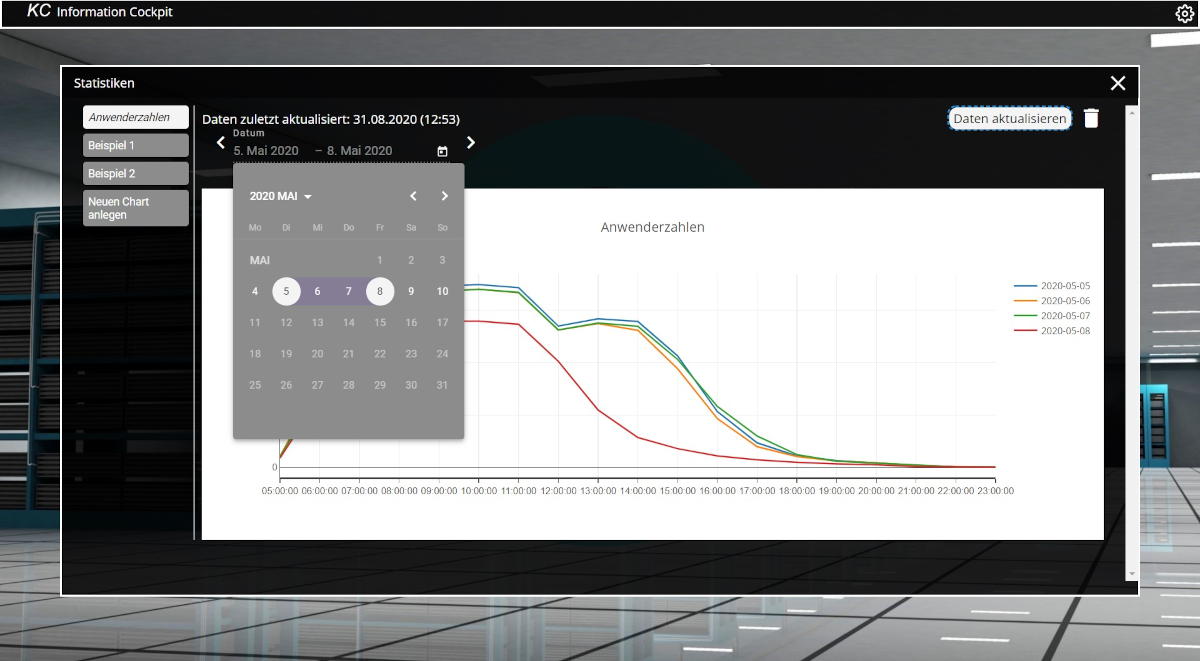The height and width of the screenshot is (661, 1200).
Task: Go to previous date range arrow
Action: coord(221,143)
